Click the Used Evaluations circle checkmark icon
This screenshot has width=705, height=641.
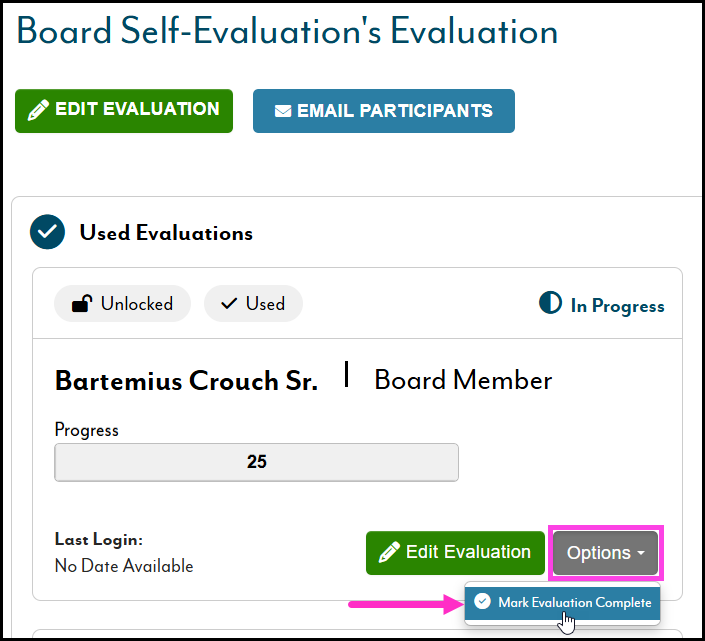(47, 233)
